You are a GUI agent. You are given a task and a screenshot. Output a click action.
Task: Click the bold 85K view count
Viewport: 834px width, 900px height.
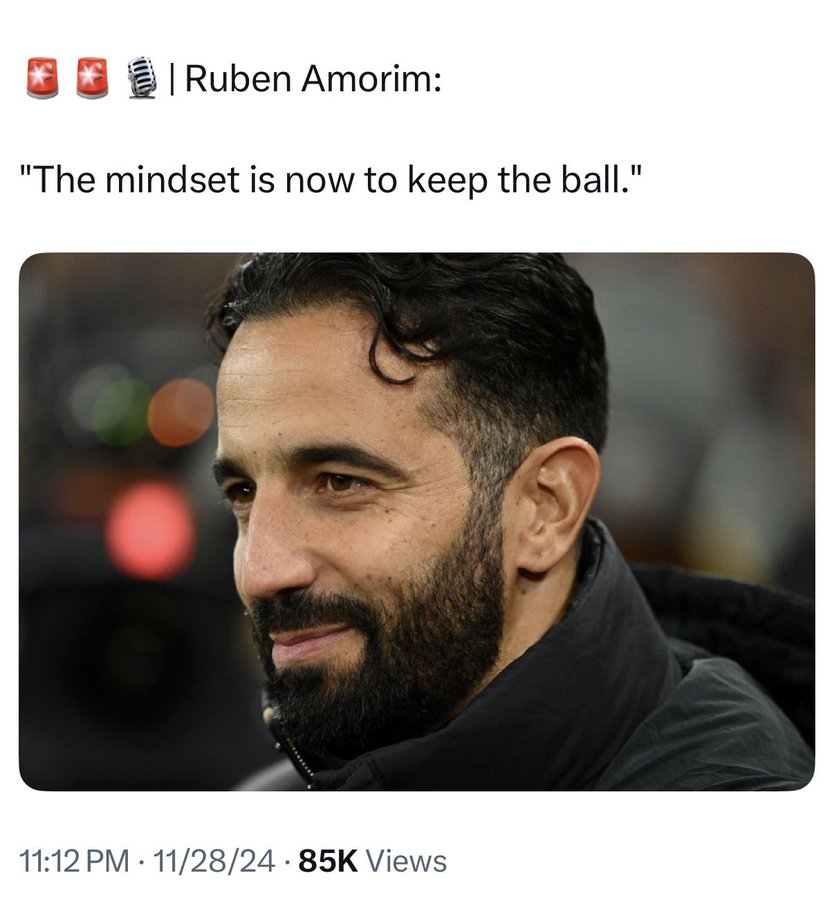(x=328, y=861)
